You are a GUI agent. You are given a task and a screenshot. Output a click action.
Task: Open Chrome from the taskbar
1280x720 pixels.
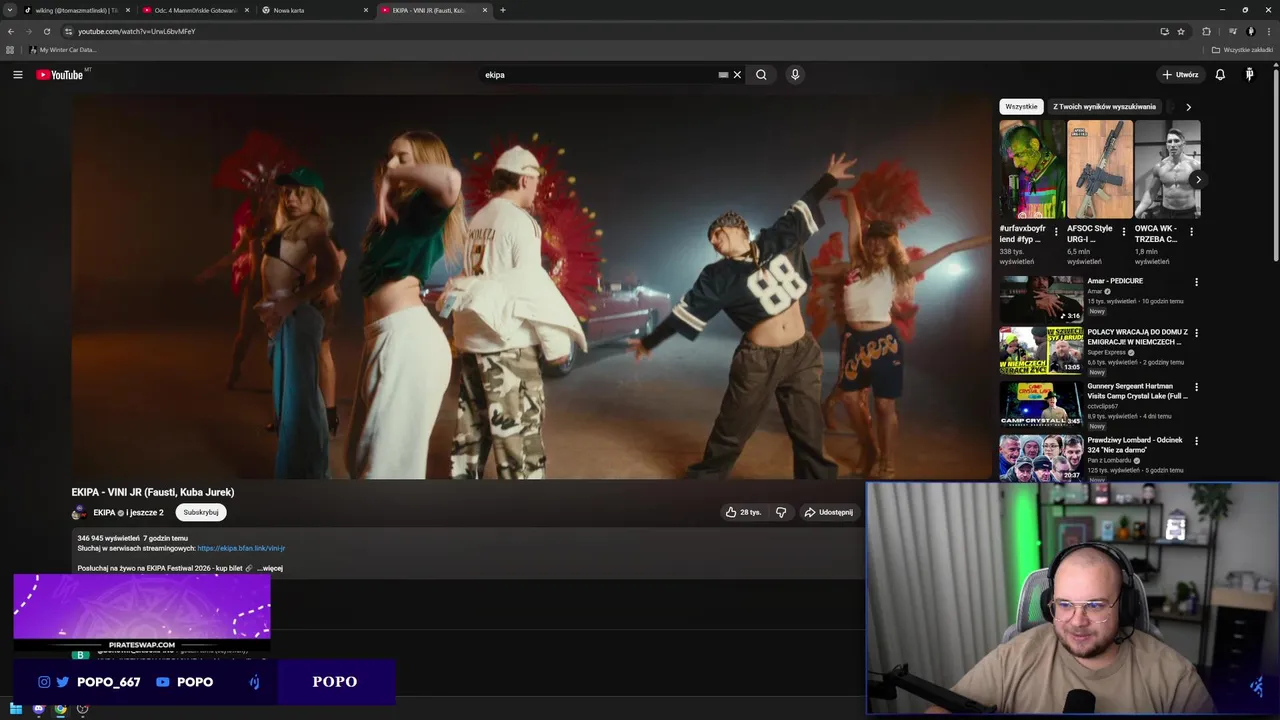pos(60,709)
